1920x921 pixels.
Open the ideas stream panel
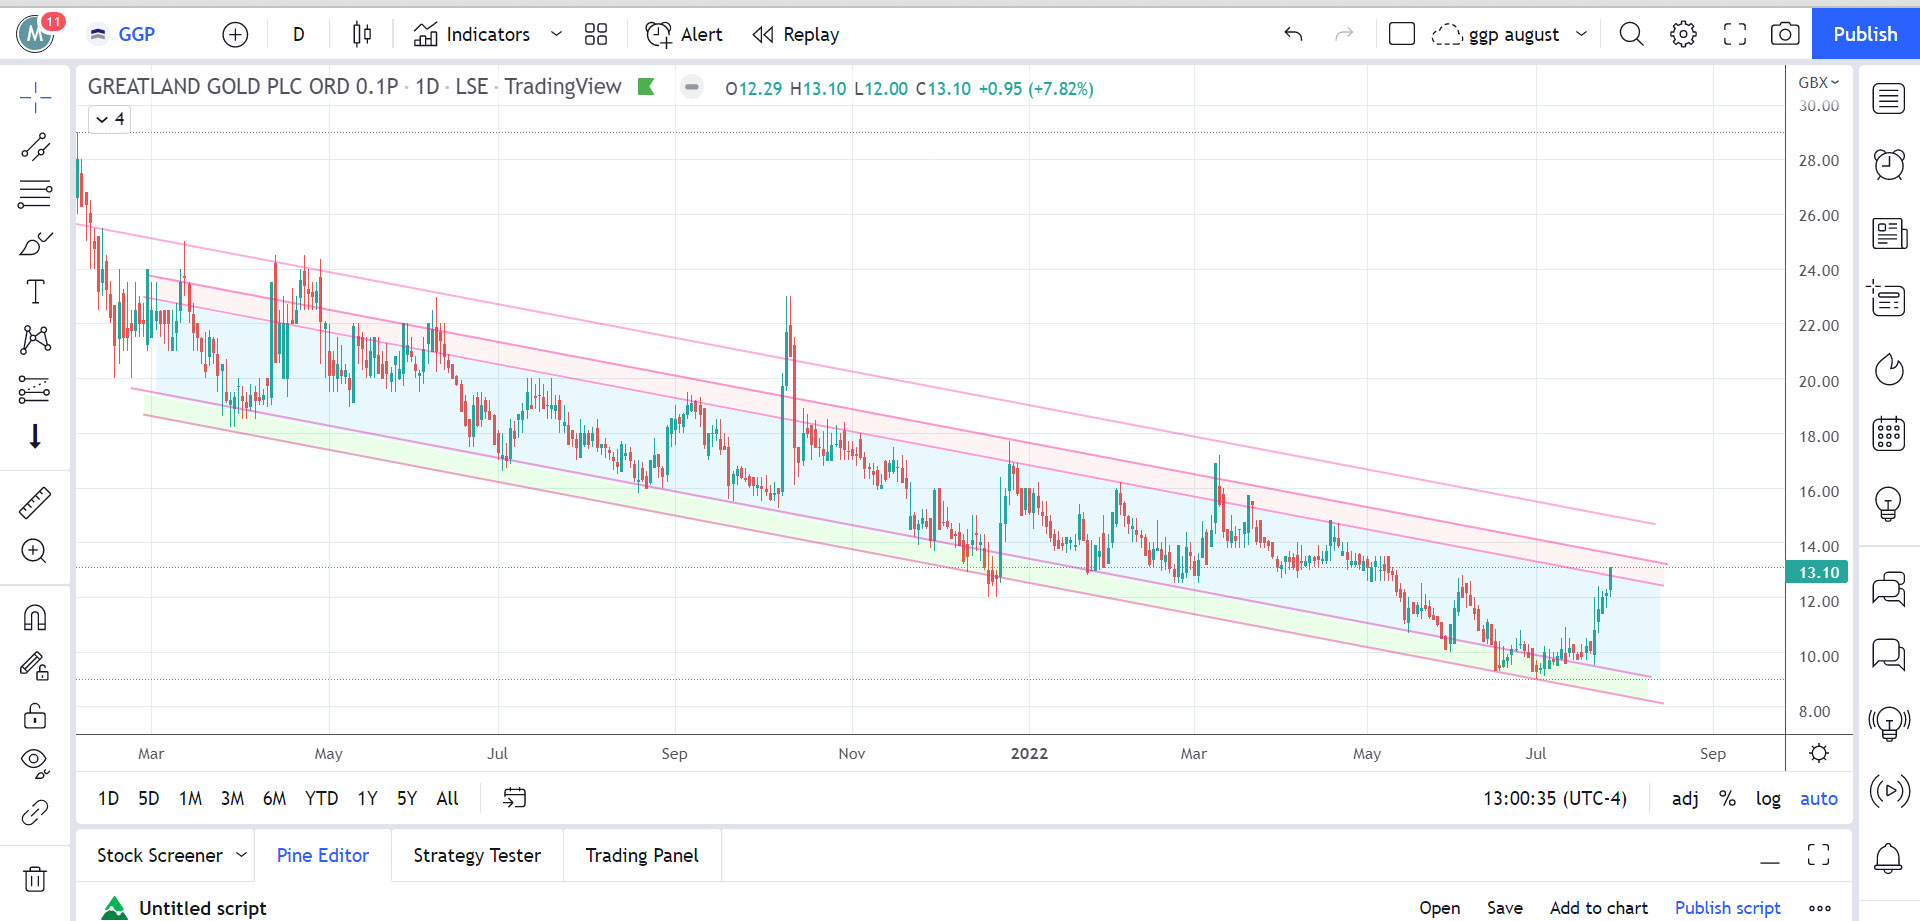(1889, 722)
